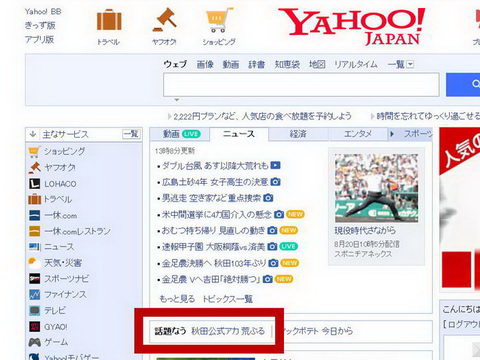480x360 pixels.
Task: Open ショッピング in the services sidebar
Action: pyautogui.click(x=64, y=151)
